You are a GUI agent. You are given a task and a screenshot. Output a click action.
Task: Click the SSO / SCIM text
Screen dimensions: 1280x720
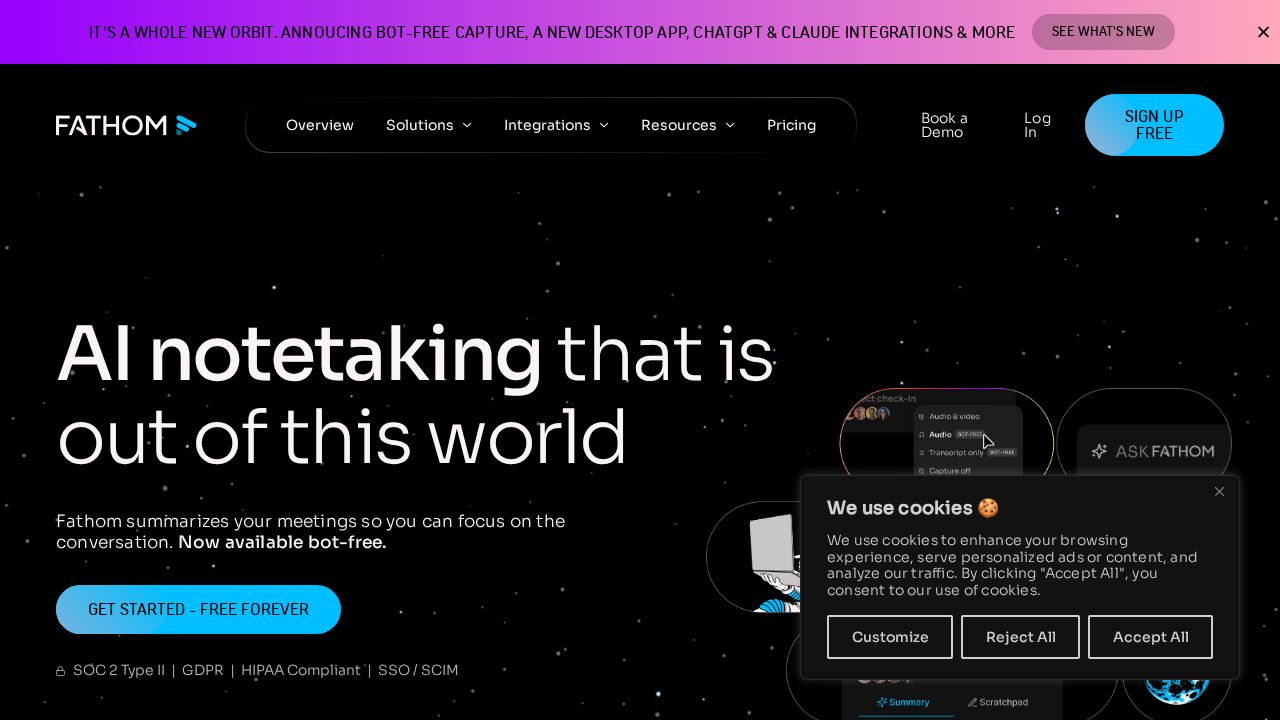(x=418, y=670)
